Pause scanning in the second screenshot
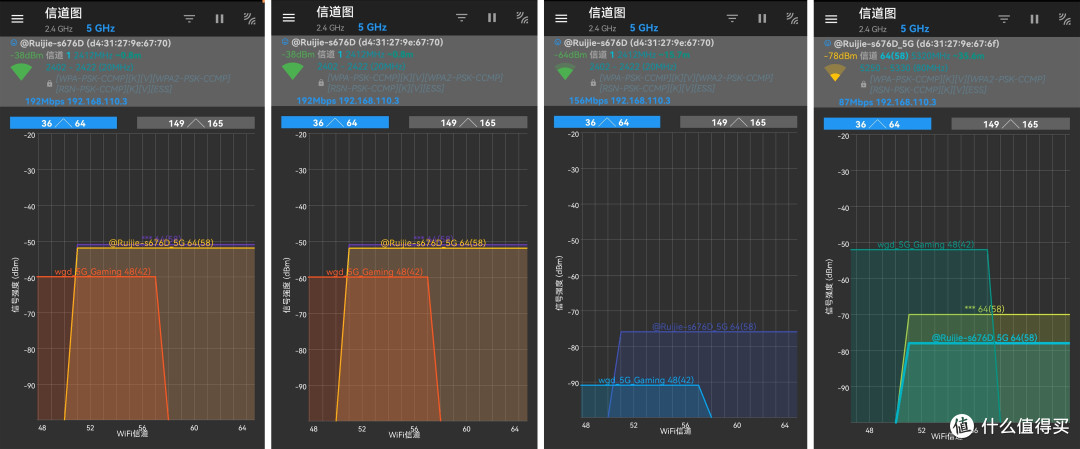The image size is (1080, 449). coord(492,18)
